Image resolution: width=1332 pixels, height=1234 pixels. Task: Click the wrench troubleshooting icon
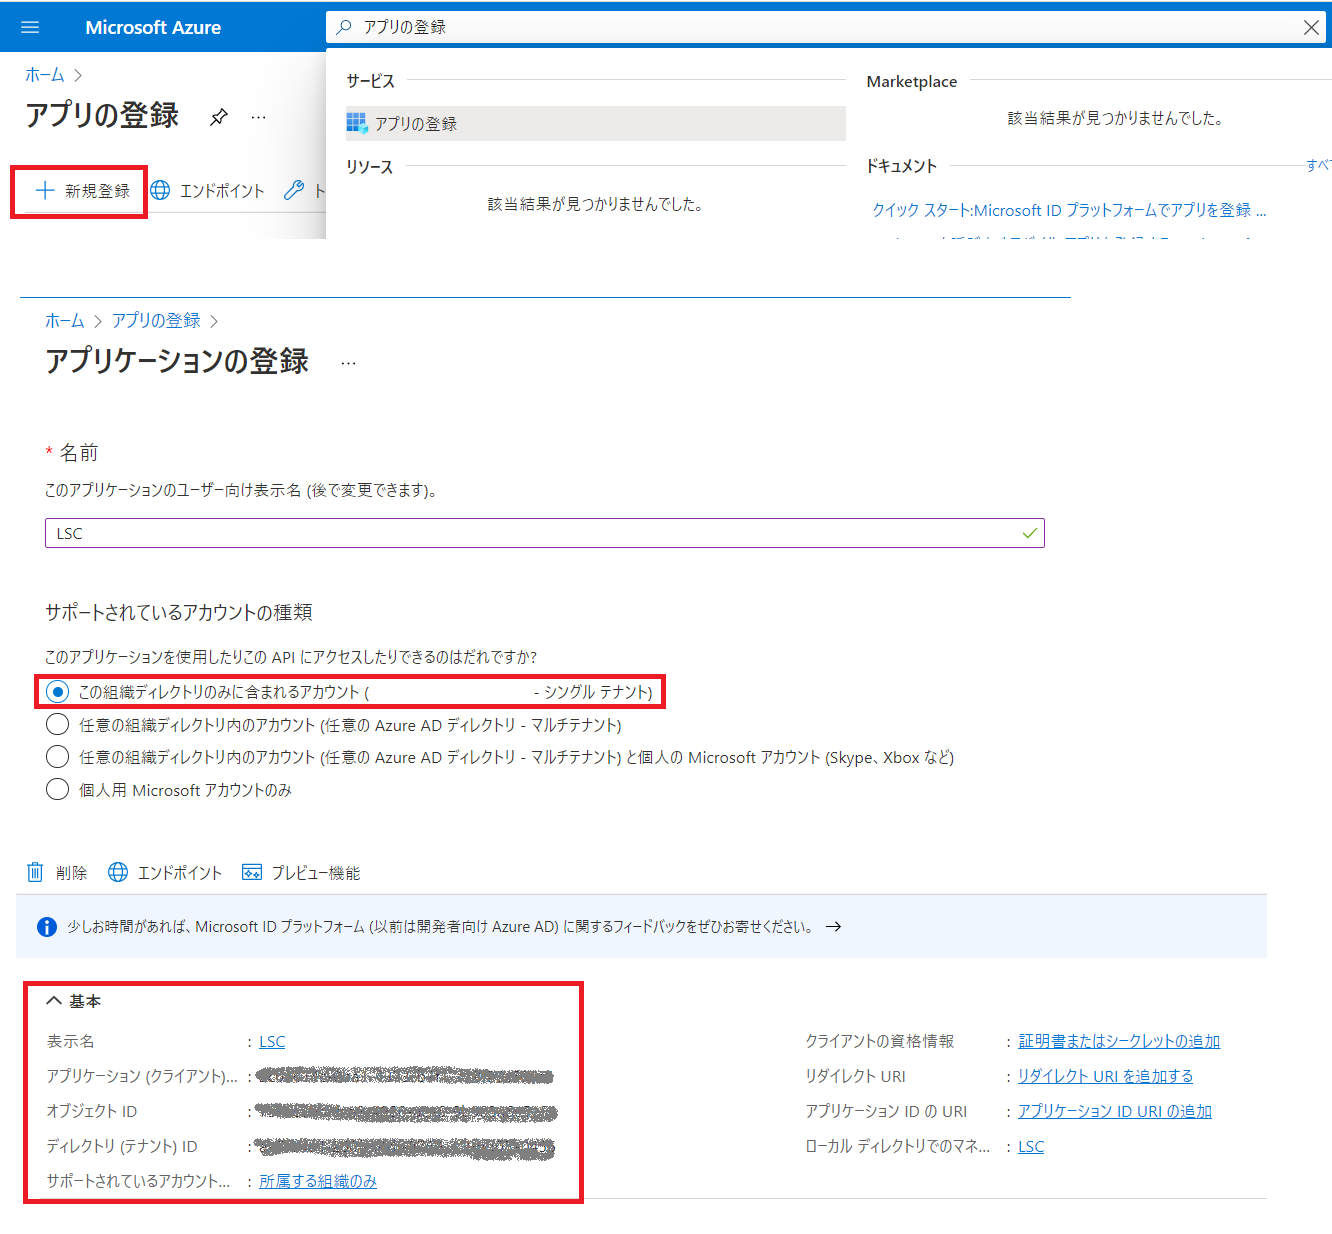pos(294,190)
